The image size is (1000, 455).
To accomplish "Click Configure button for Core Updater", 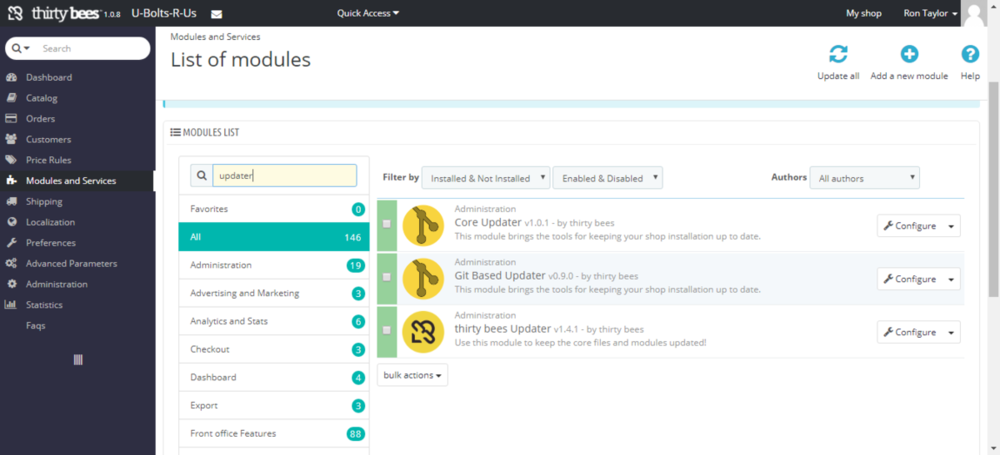I will pyautogui.click(x=909, y=226).
